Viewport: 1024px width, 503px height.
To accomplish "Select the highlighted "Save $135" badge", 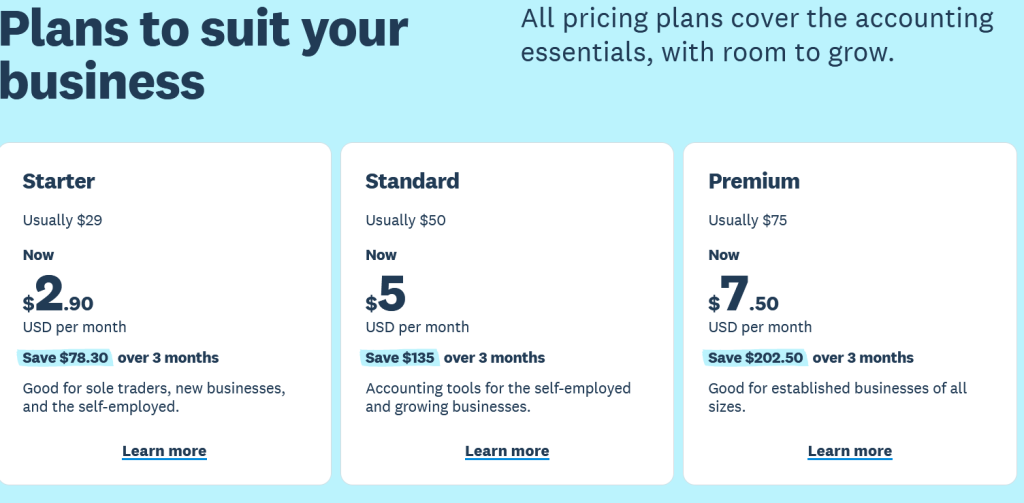I will (x=400, y=358).
